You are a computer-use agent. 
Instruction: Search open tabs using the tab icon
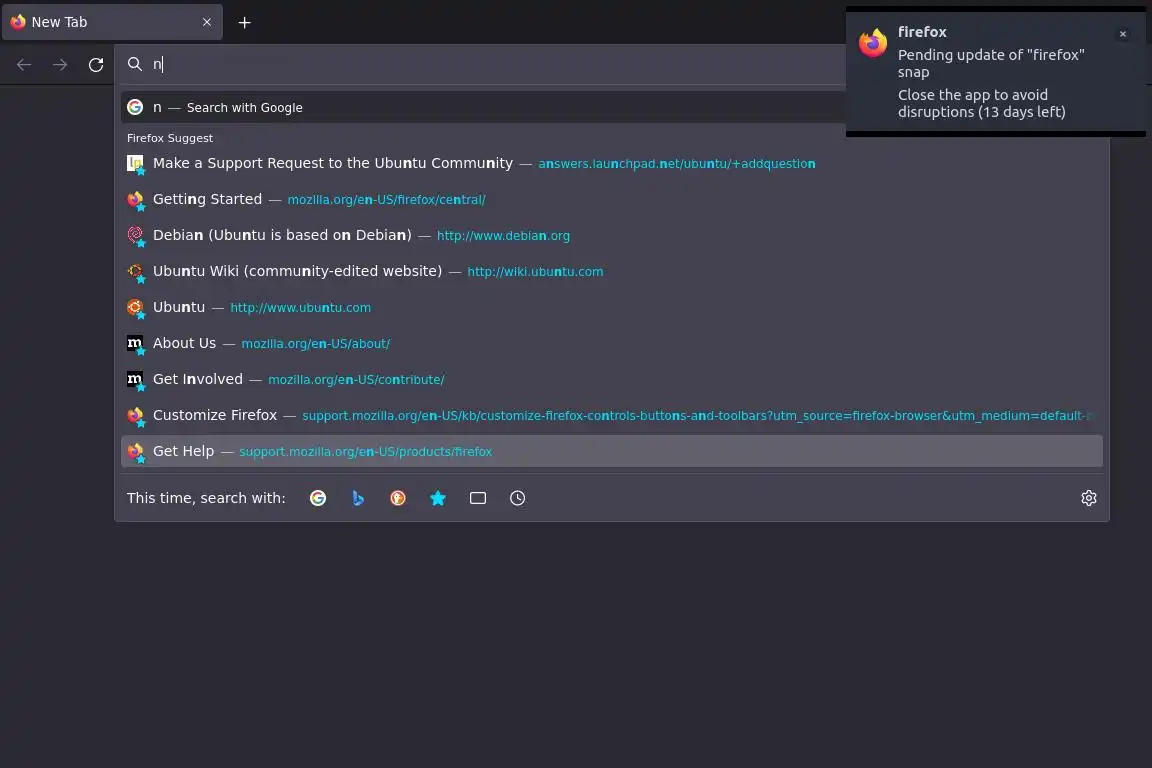(x=478, y=498)
